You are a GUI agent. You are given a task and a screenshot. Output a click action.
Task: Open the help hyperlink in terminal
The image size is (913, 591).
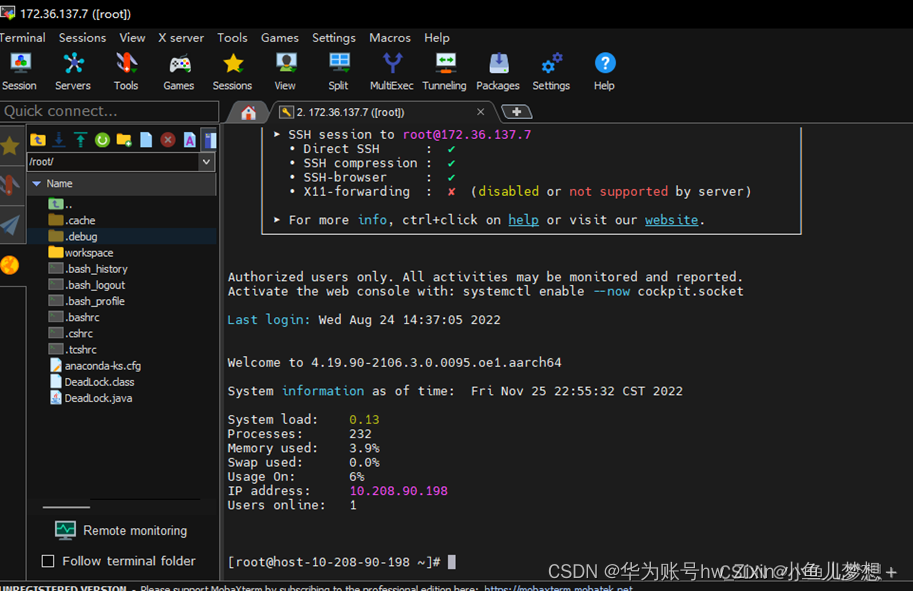pyautogui.click(x=523, y=219)
